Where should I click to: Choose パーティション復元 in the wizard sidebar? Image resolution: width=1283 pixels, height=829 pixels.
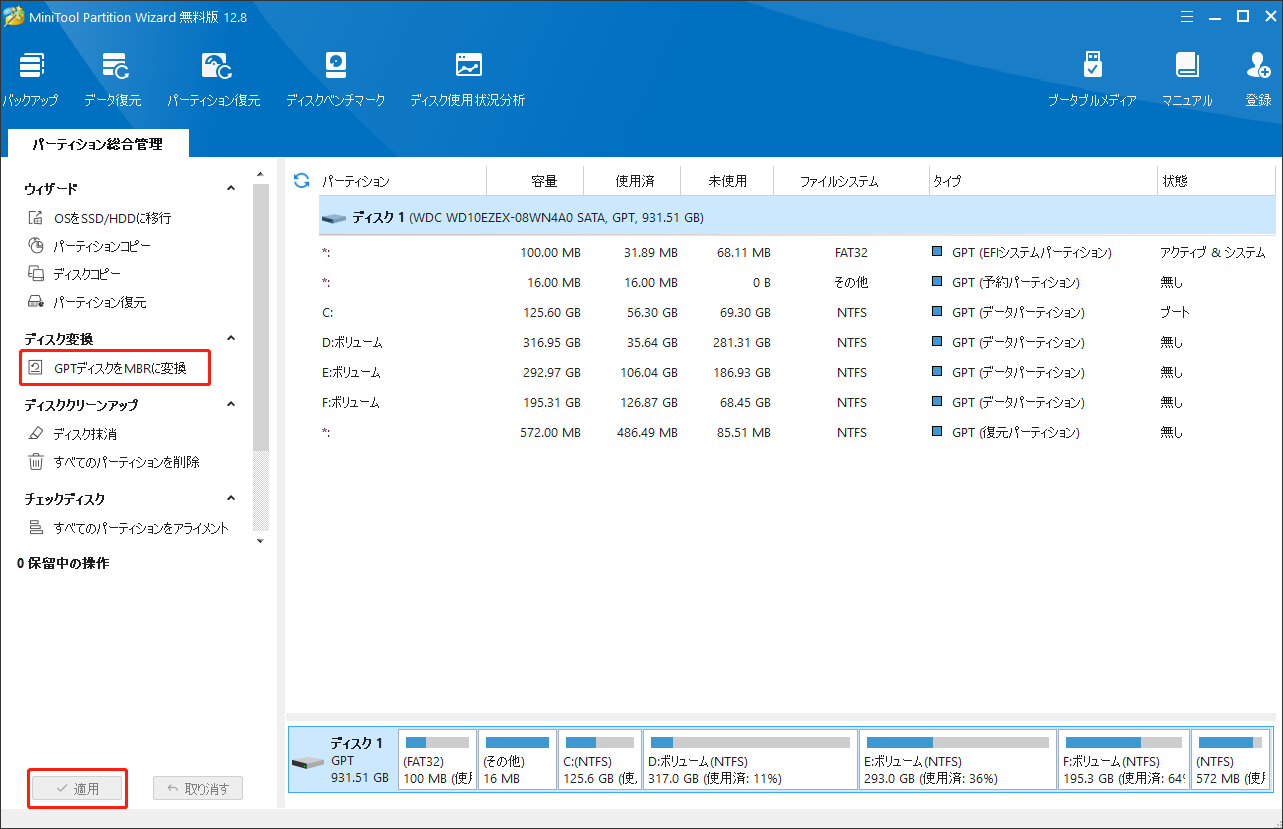[x=87, y=302]
